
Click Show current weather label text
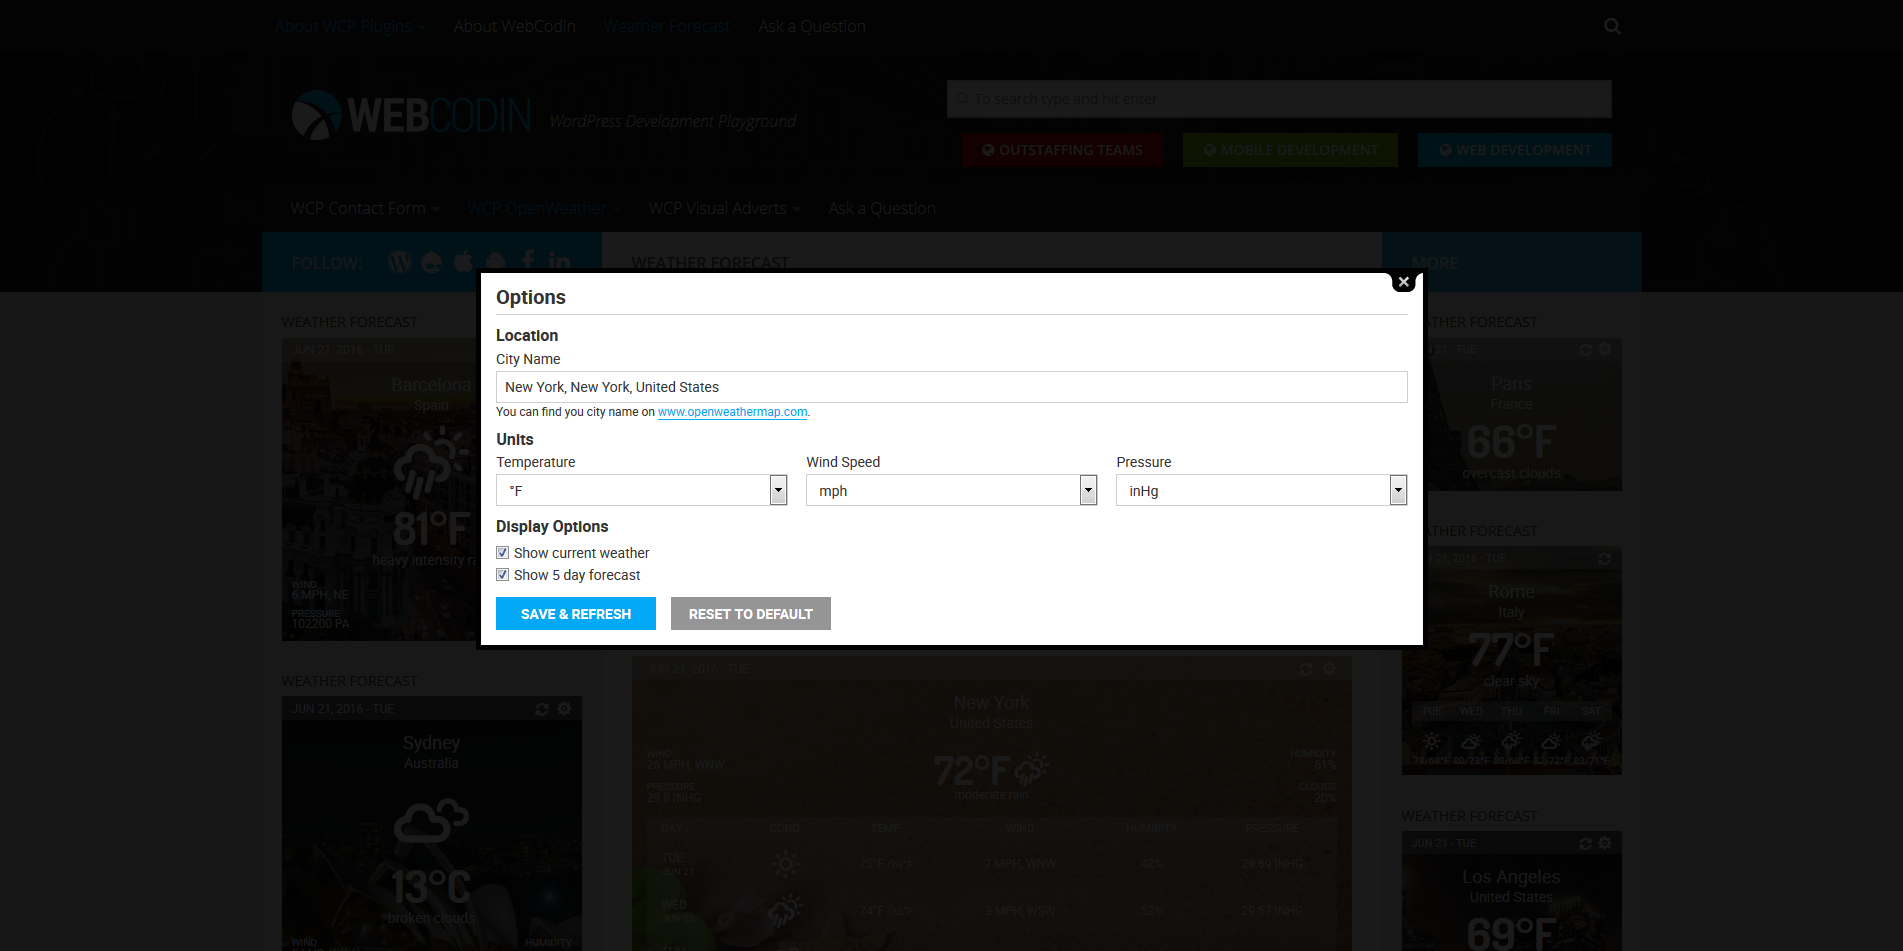pos(582,553)
